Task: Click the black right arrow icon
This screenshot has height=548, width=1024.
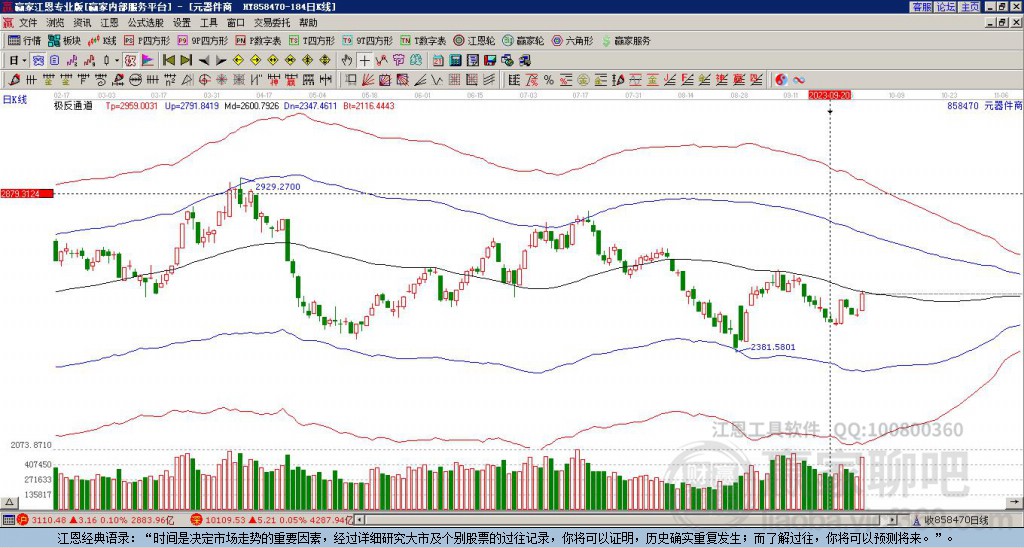Action: (221, 61)
